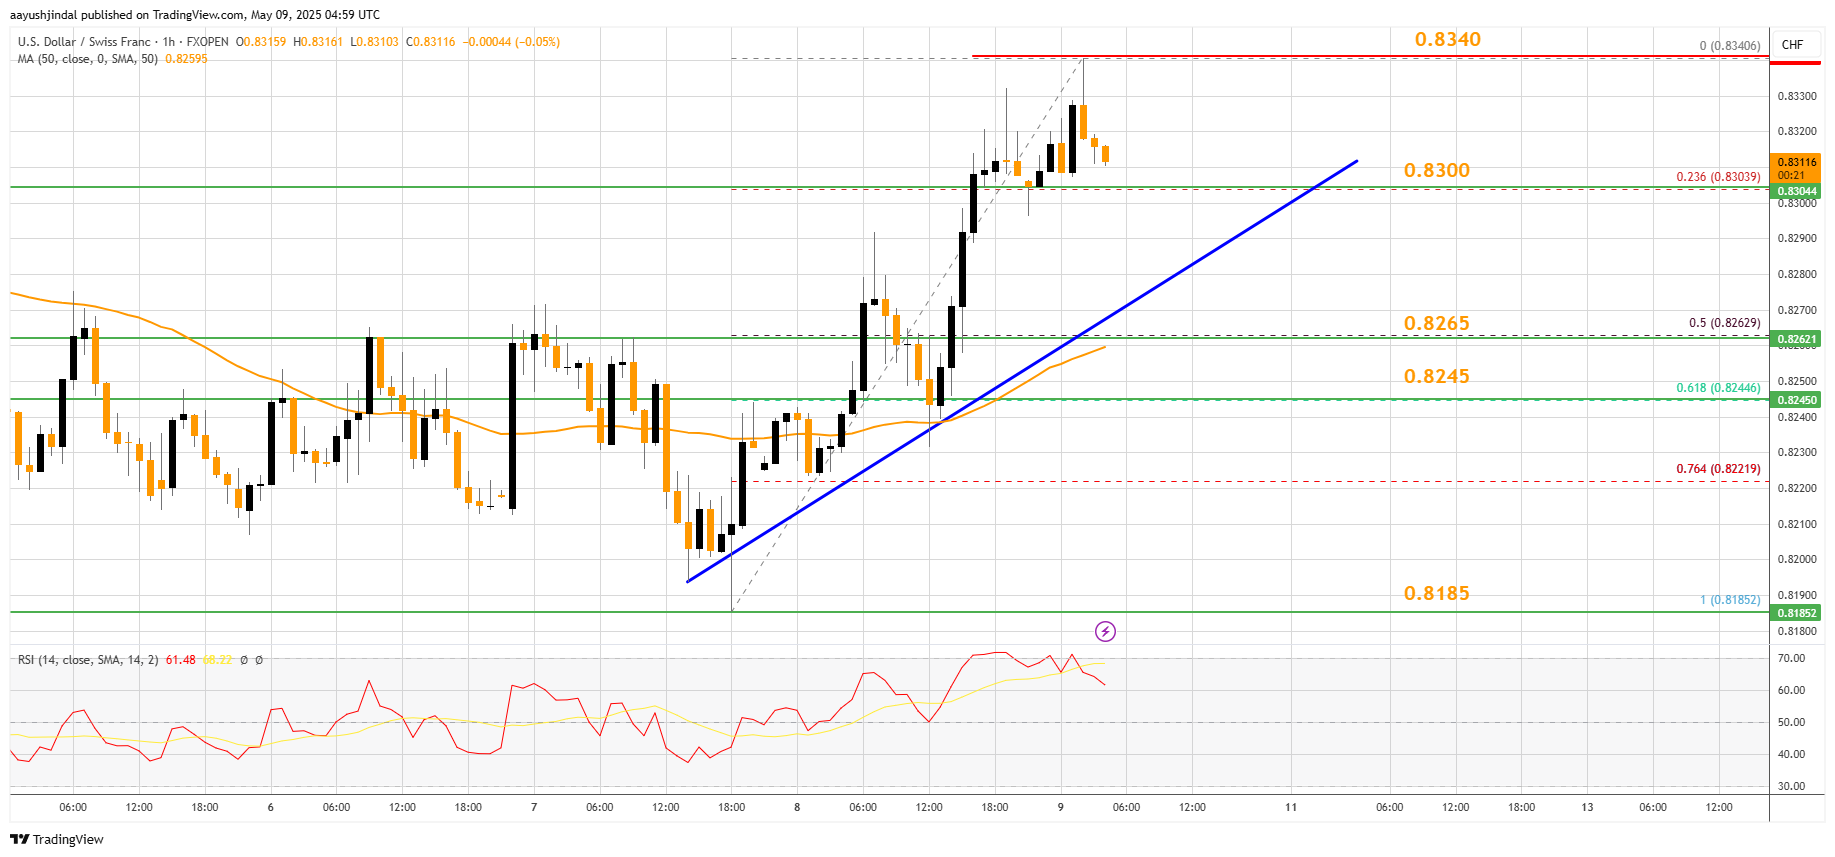Open the CHF currency selector
This screenshot has width=1835, height=857.
coord(1792,45)
